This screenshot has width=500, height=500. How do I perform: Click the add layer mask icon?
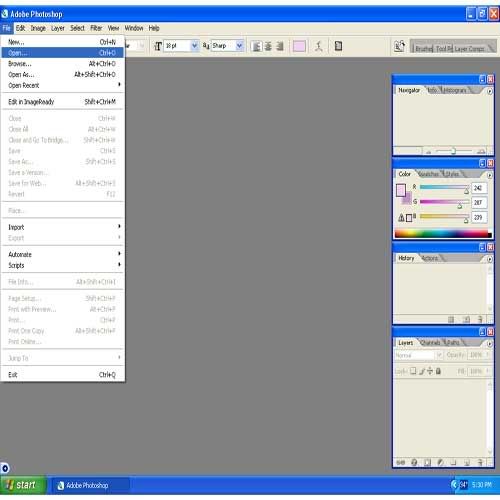[x=427, y=462]
